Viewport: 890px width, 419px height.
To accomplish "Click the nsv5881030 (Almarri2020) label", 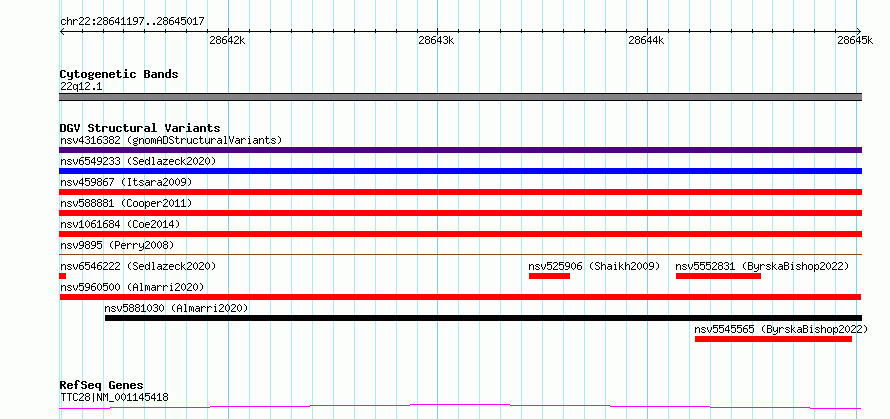I will [177, 308].
